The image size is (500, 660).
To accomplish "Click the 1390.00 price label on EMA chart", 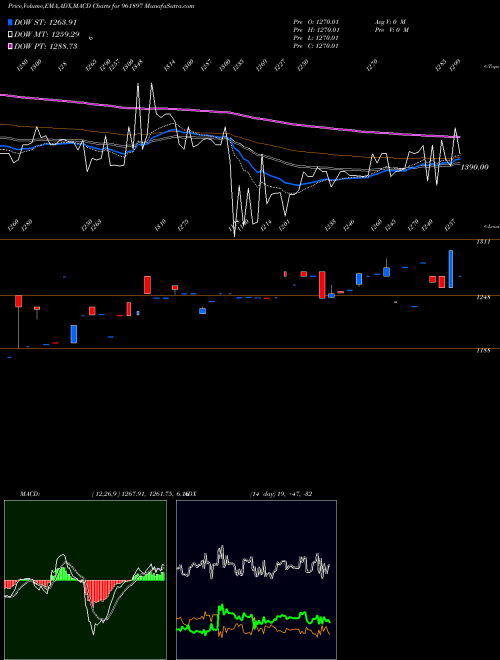I will pyautogui.click(x=474, y=167).
